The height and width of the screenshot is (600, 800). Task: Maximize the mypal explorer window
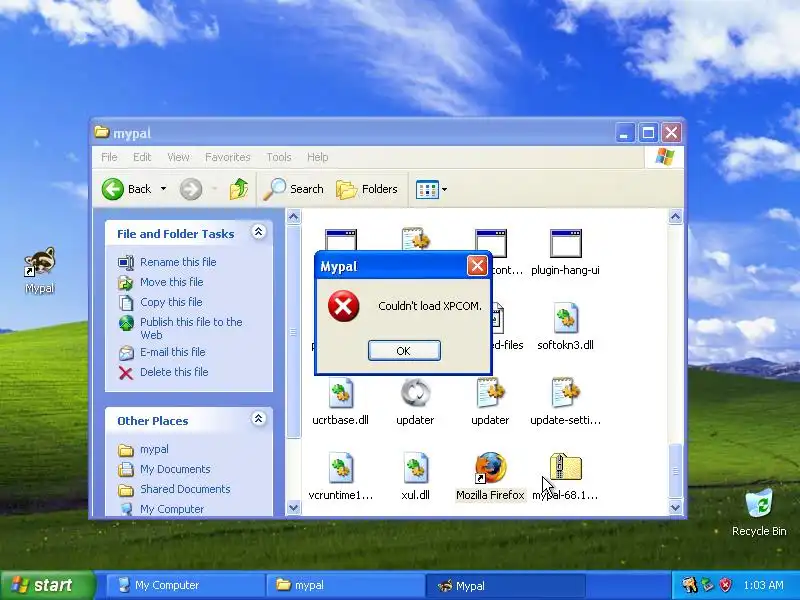(x=648, y=133)
